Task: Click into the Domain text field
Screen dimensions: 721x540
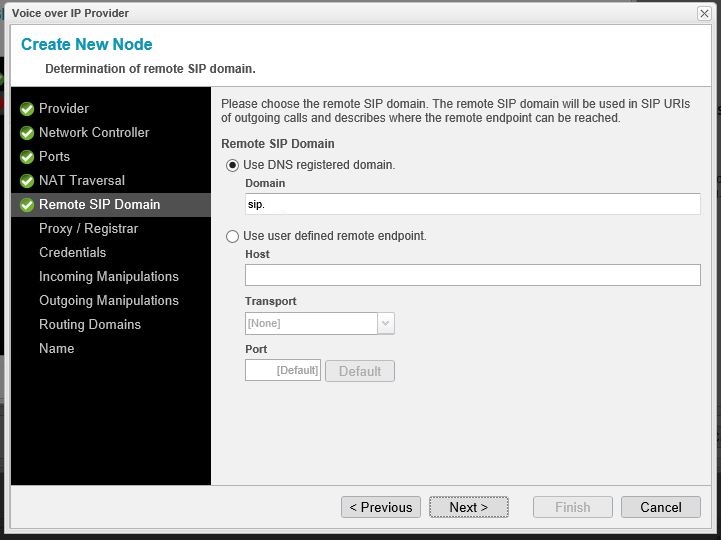Action: [x=472, y=204]
